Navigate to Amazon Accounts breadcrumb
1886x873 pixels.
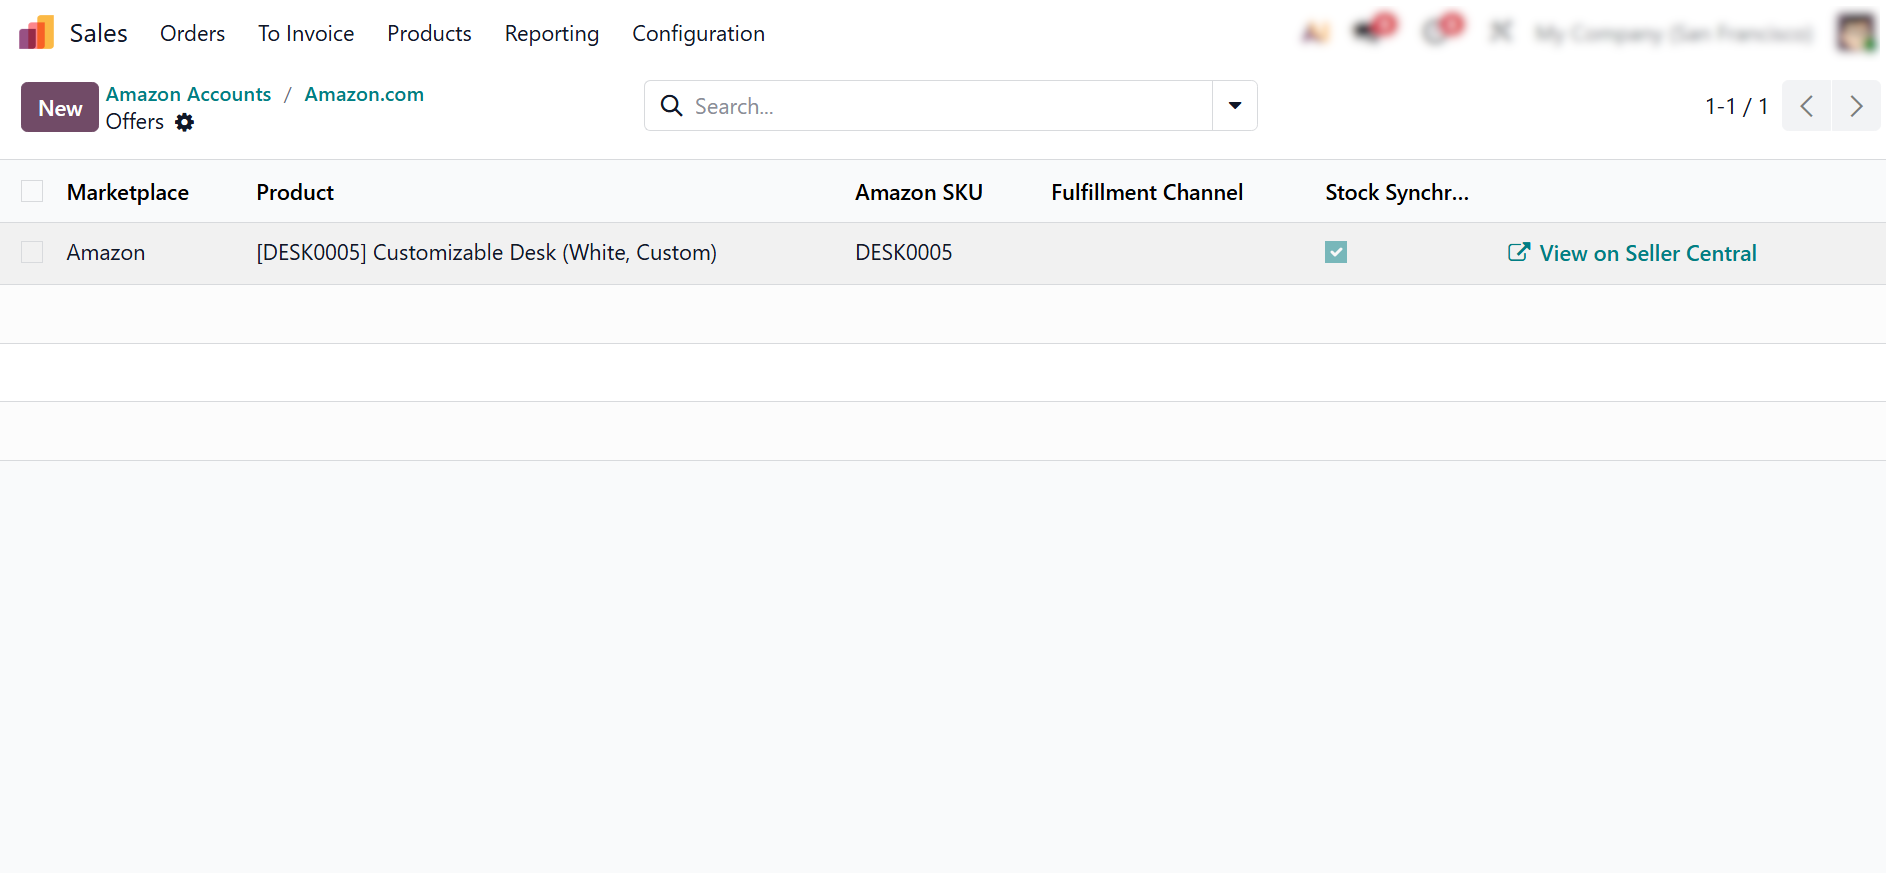188,94
